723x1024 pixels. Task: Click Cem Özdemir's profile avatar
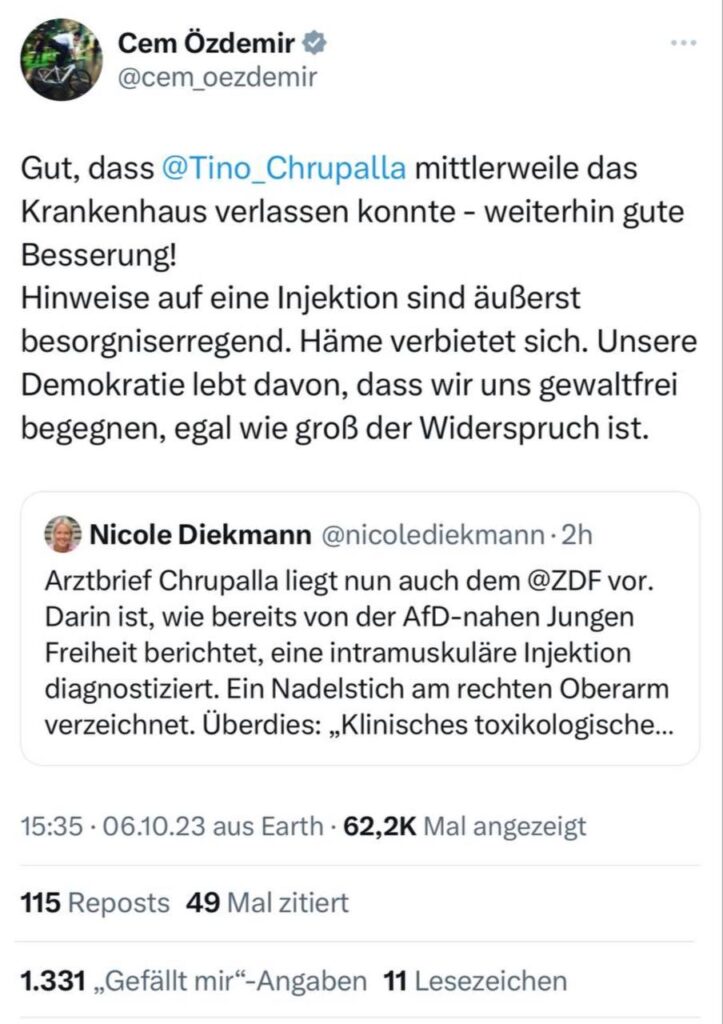click(x=62, y=61)
